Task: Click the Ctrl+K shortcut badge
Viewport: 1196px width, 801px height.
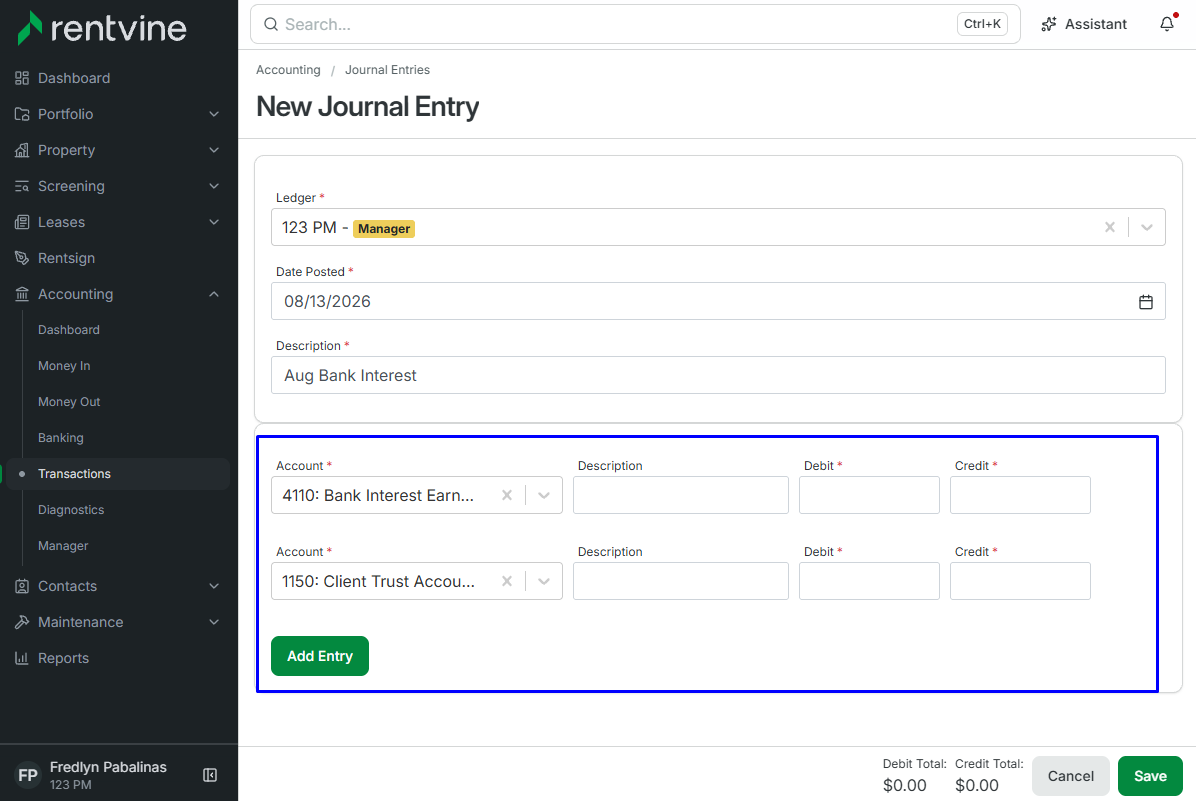Action: pyautogui.click(x=982, y=24)
